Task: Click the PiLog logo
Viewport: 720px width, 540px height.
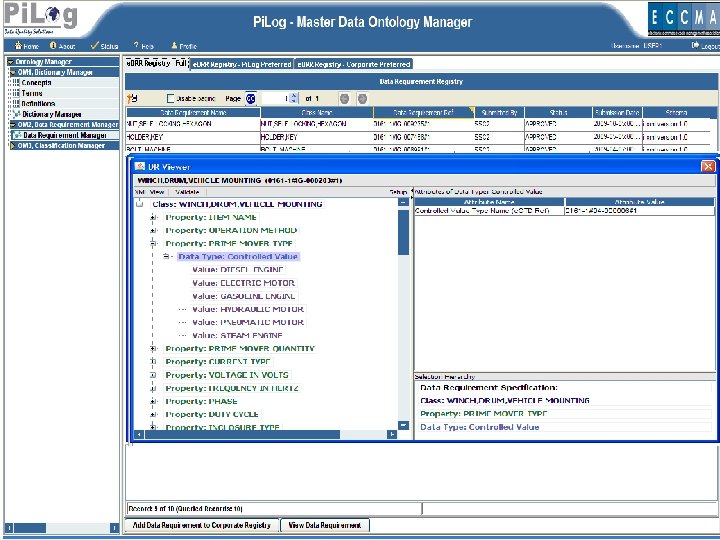Action: tap(40, 18)
